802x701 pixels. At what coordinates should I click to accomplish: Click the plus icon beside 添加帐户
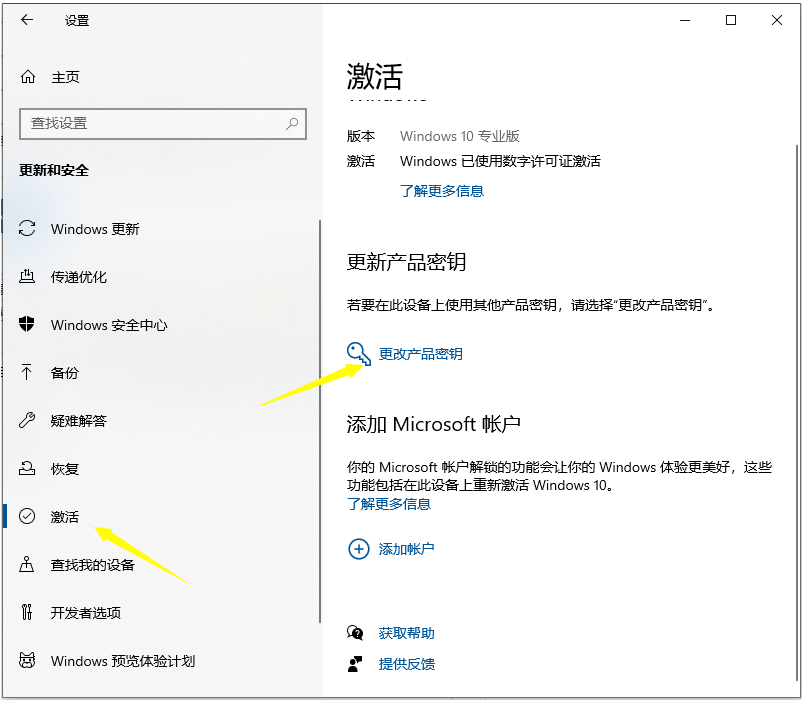pyautogui.click(x=358, y=549)
